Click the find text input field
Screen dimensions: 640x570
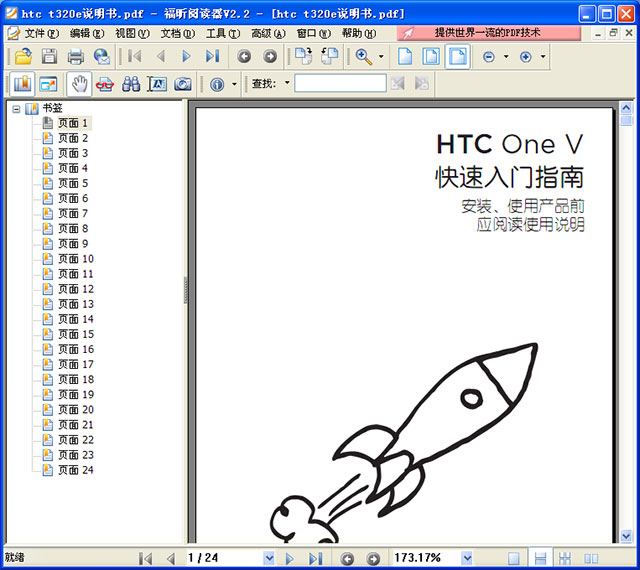pos(340,83)
